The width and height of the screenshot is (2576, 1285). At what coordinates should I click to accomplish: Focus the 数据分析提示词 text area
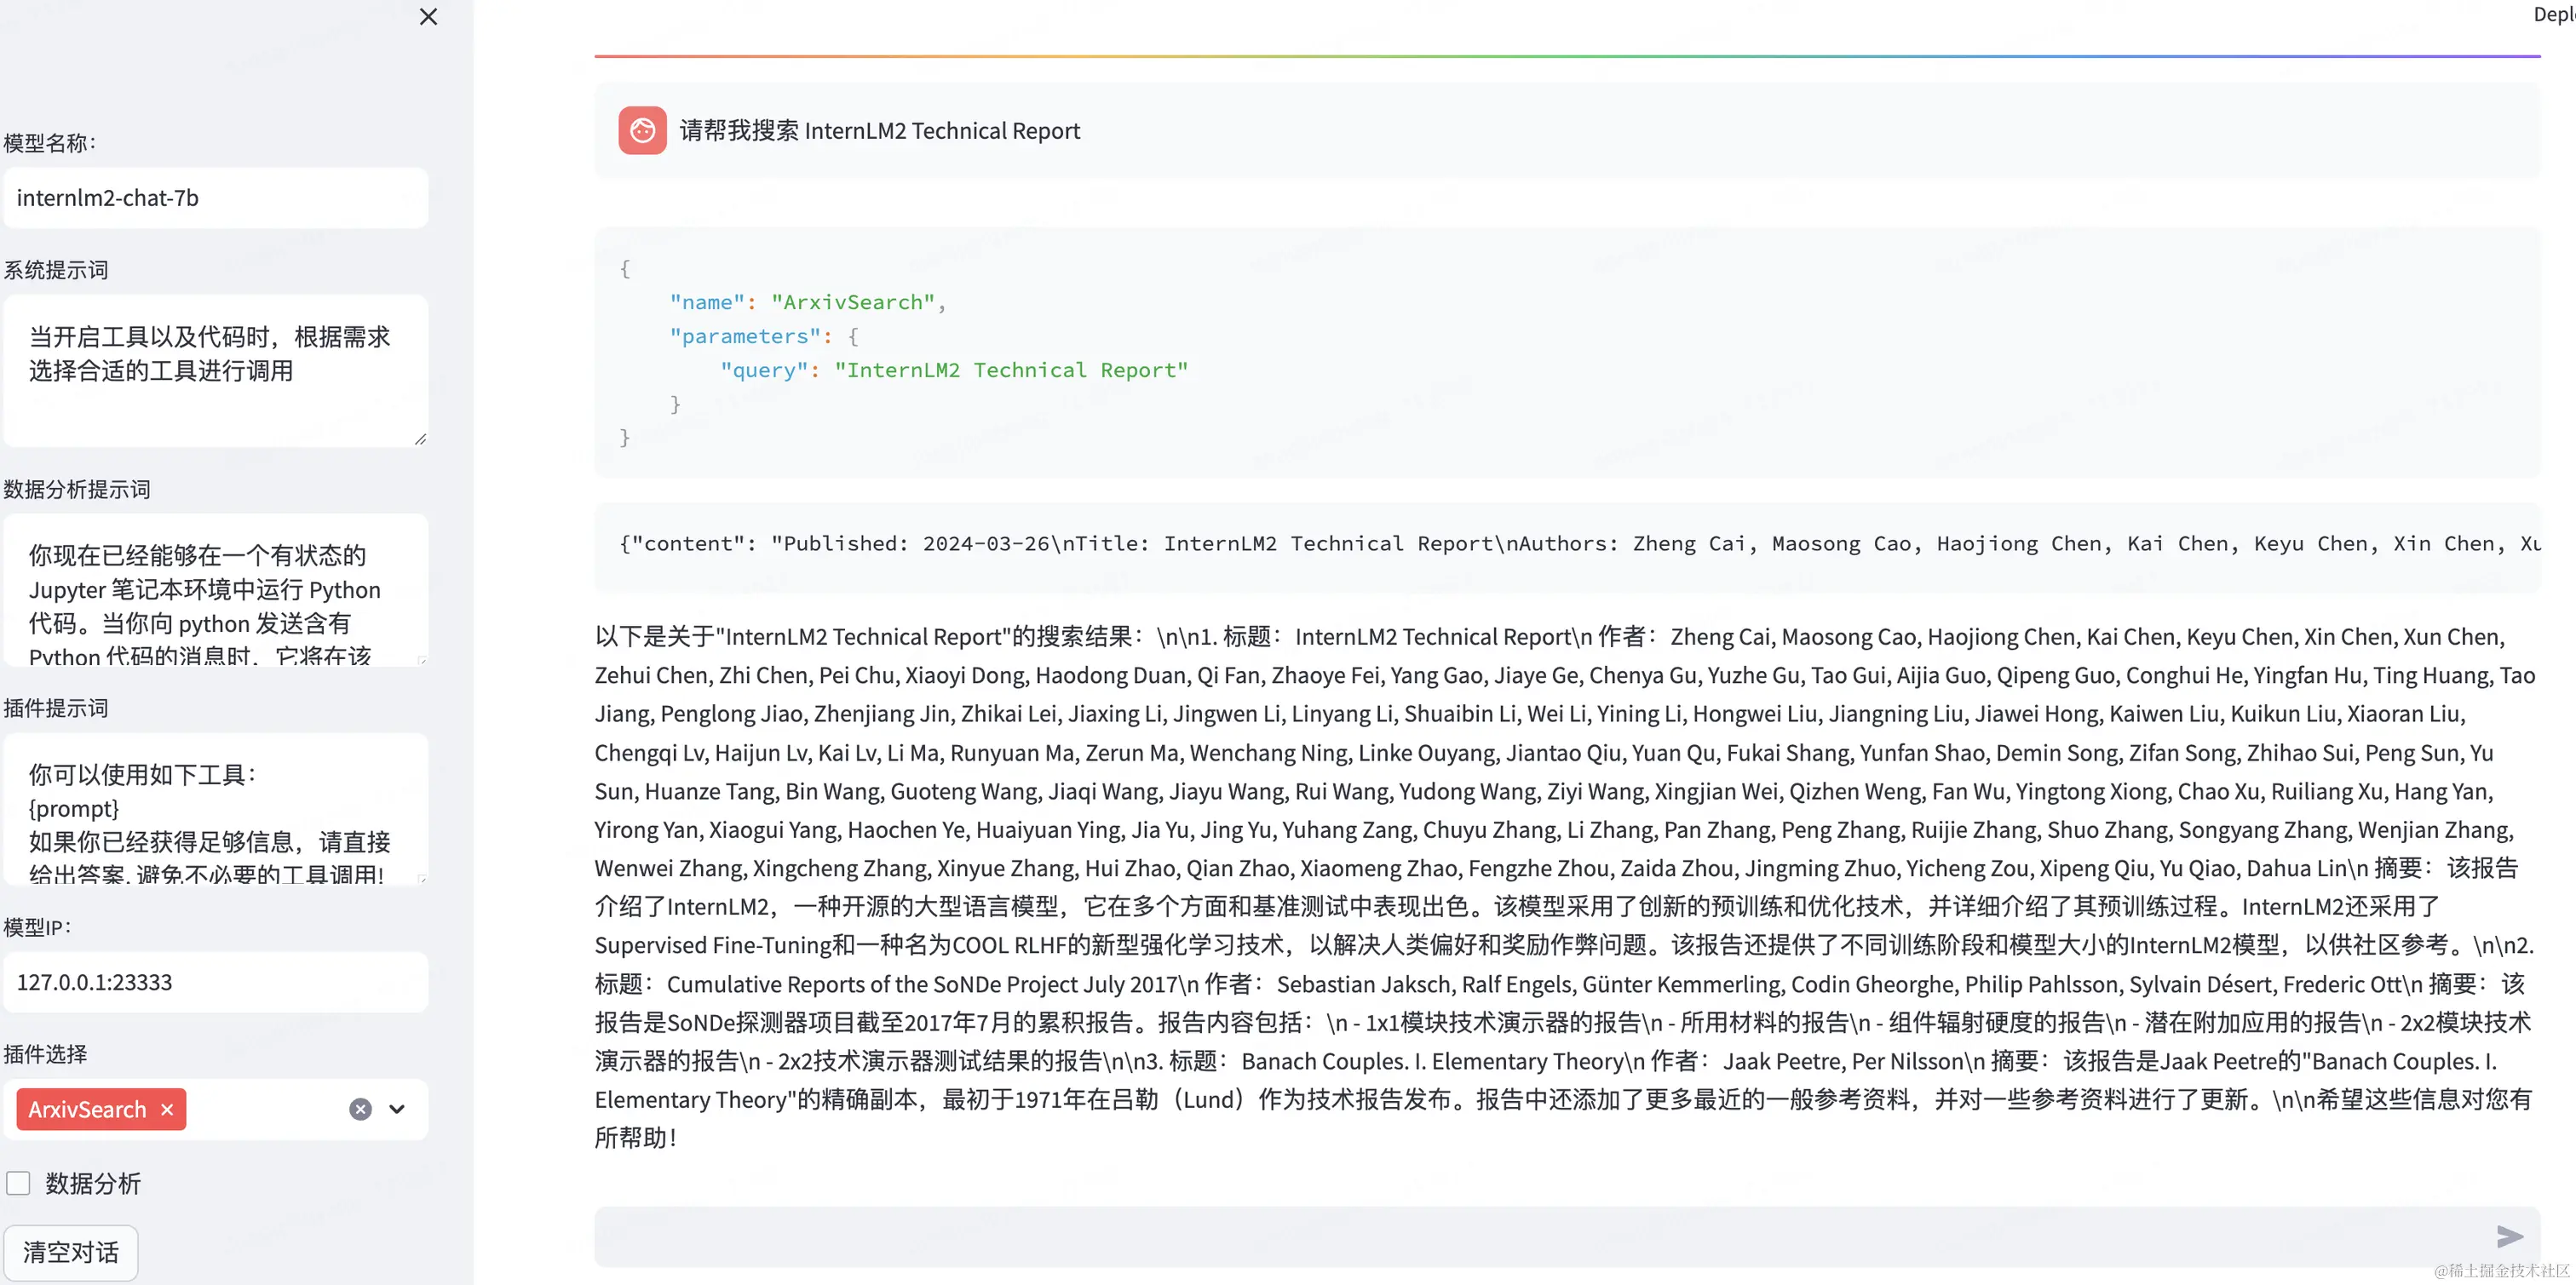click(x=216, y=590)
